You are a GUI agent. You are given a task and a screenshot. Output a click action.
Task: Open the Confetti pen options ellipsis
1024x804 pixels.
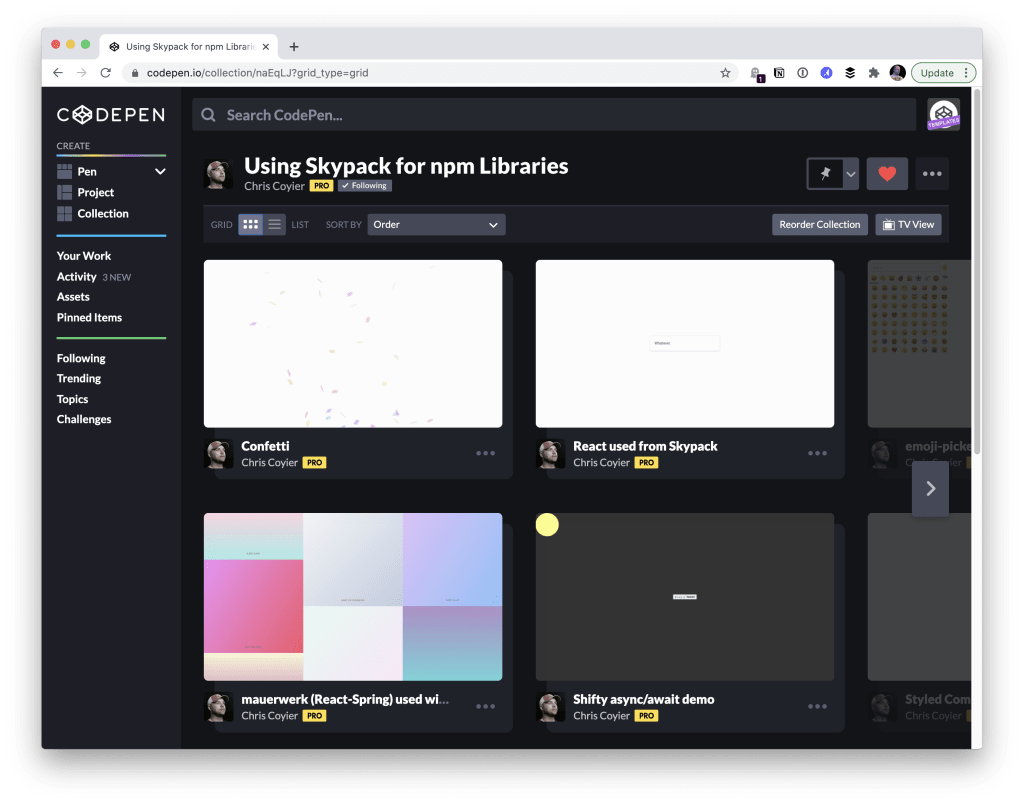485,453
